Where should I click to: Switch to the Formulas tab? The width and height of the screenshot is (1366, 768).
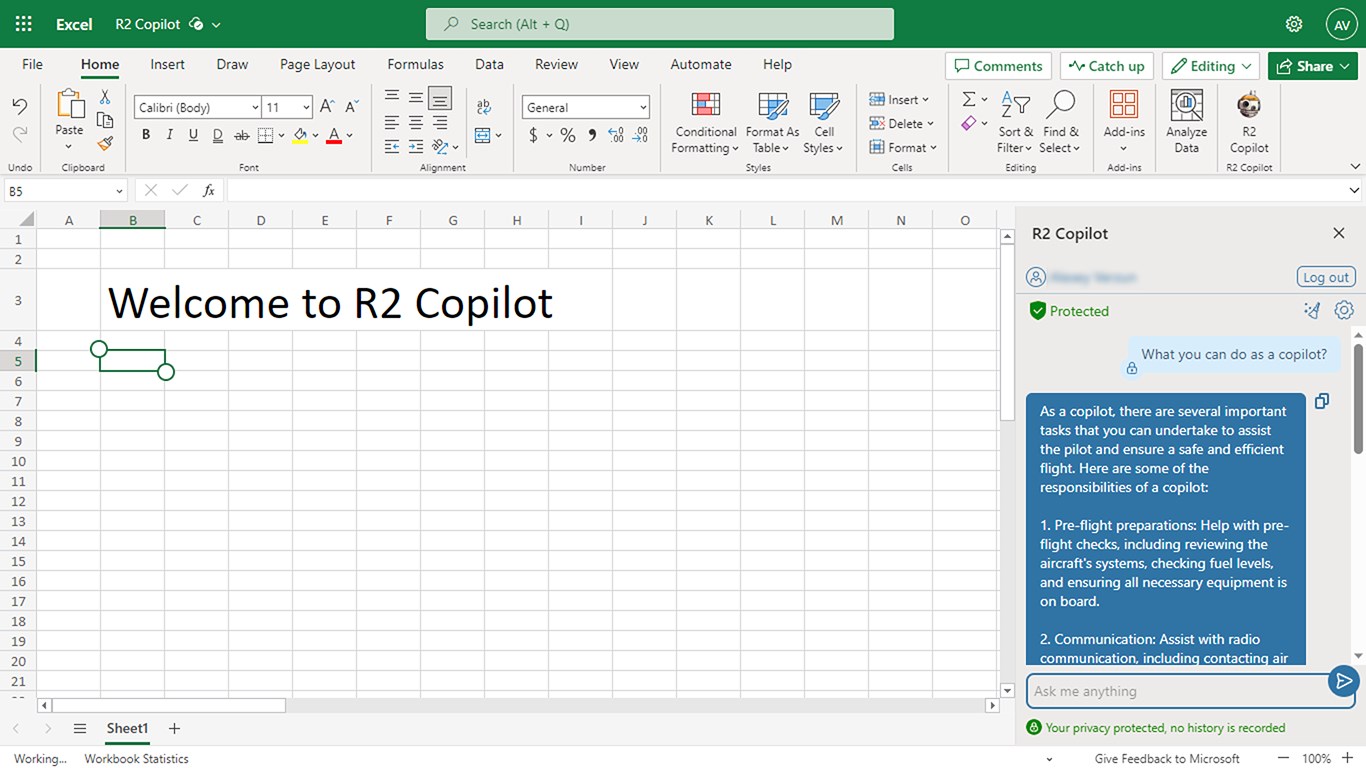[415, 64]
